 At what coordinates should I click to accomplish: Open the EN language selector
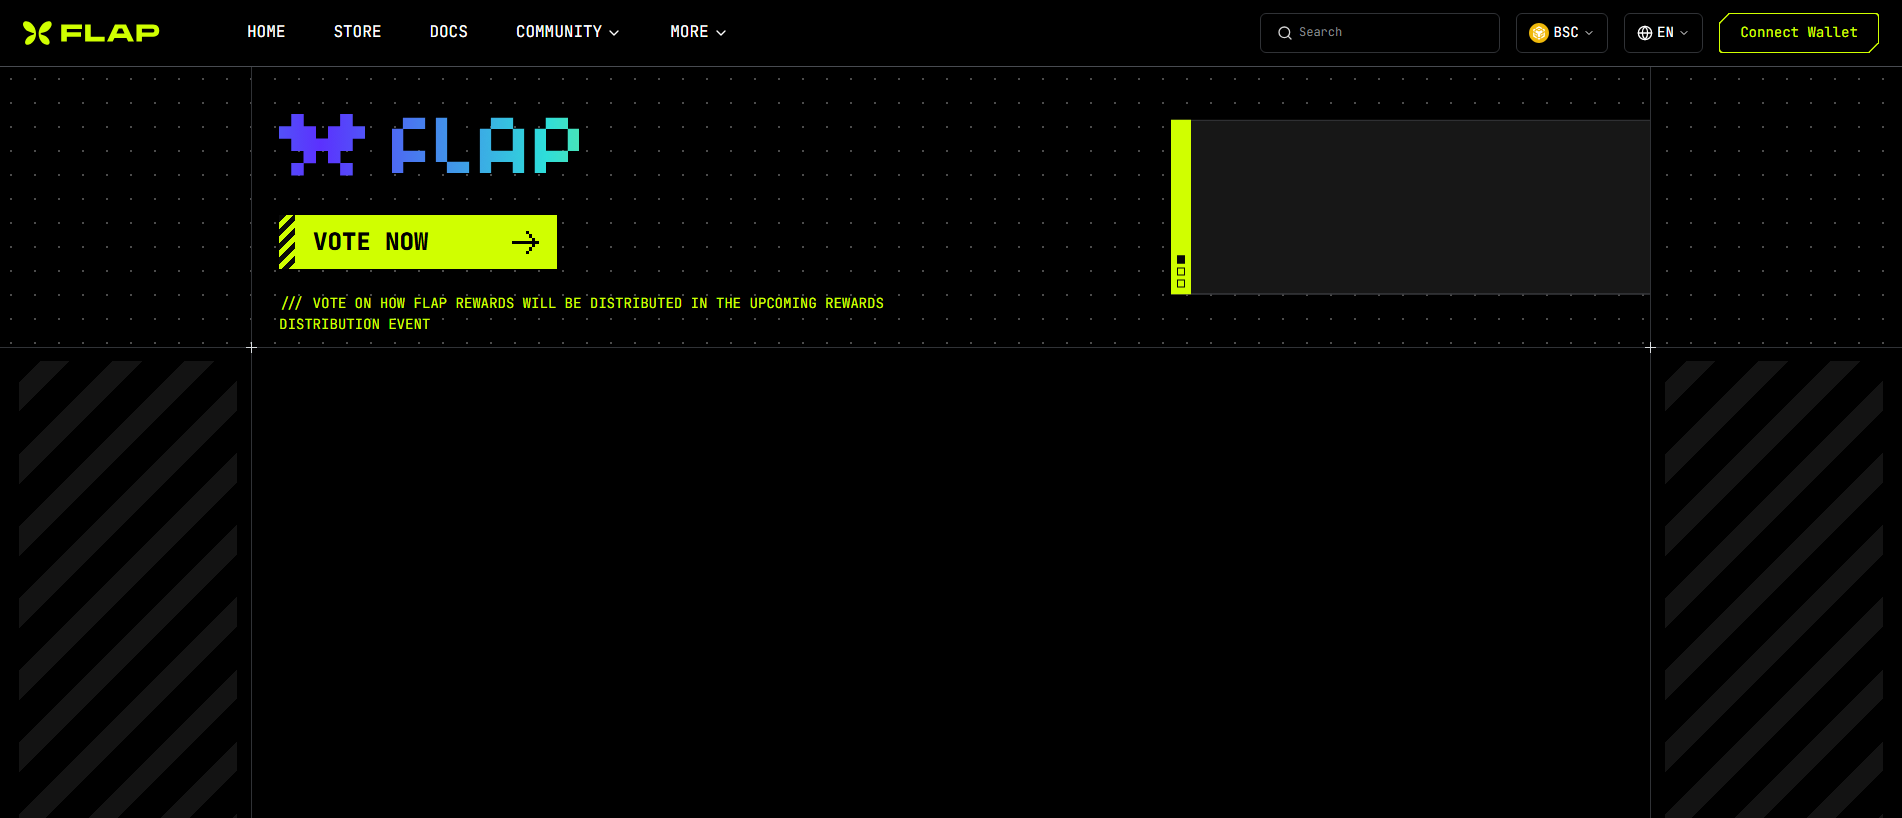coord(1663,33)
